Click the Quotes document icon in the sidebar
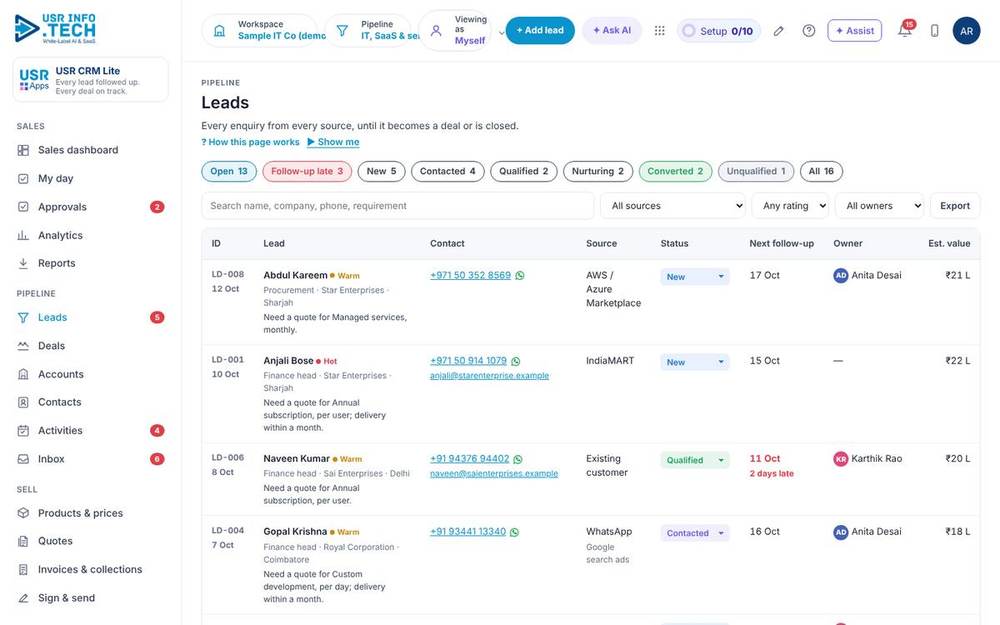1000x625 pixels. tap(23, 541)
